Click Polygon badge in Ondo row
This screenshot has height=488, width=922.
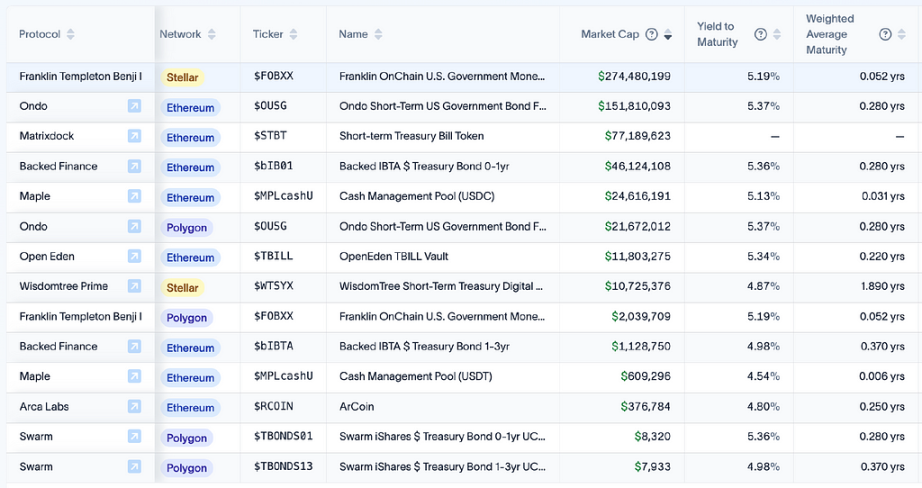[186, 228]
